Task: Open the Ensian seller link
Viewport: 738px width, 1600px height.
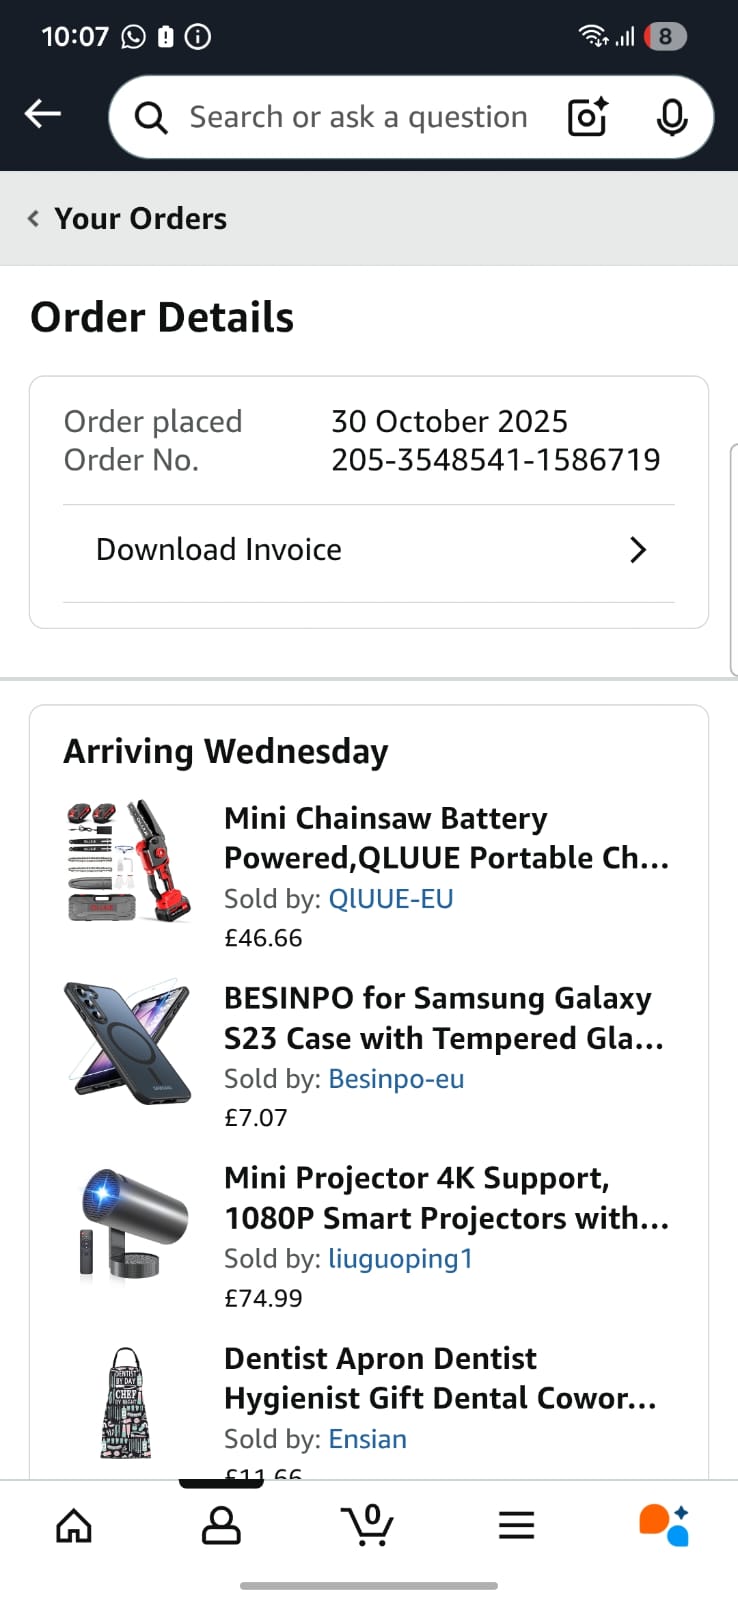Action: pyautogui.click(x=367, y=1439)
